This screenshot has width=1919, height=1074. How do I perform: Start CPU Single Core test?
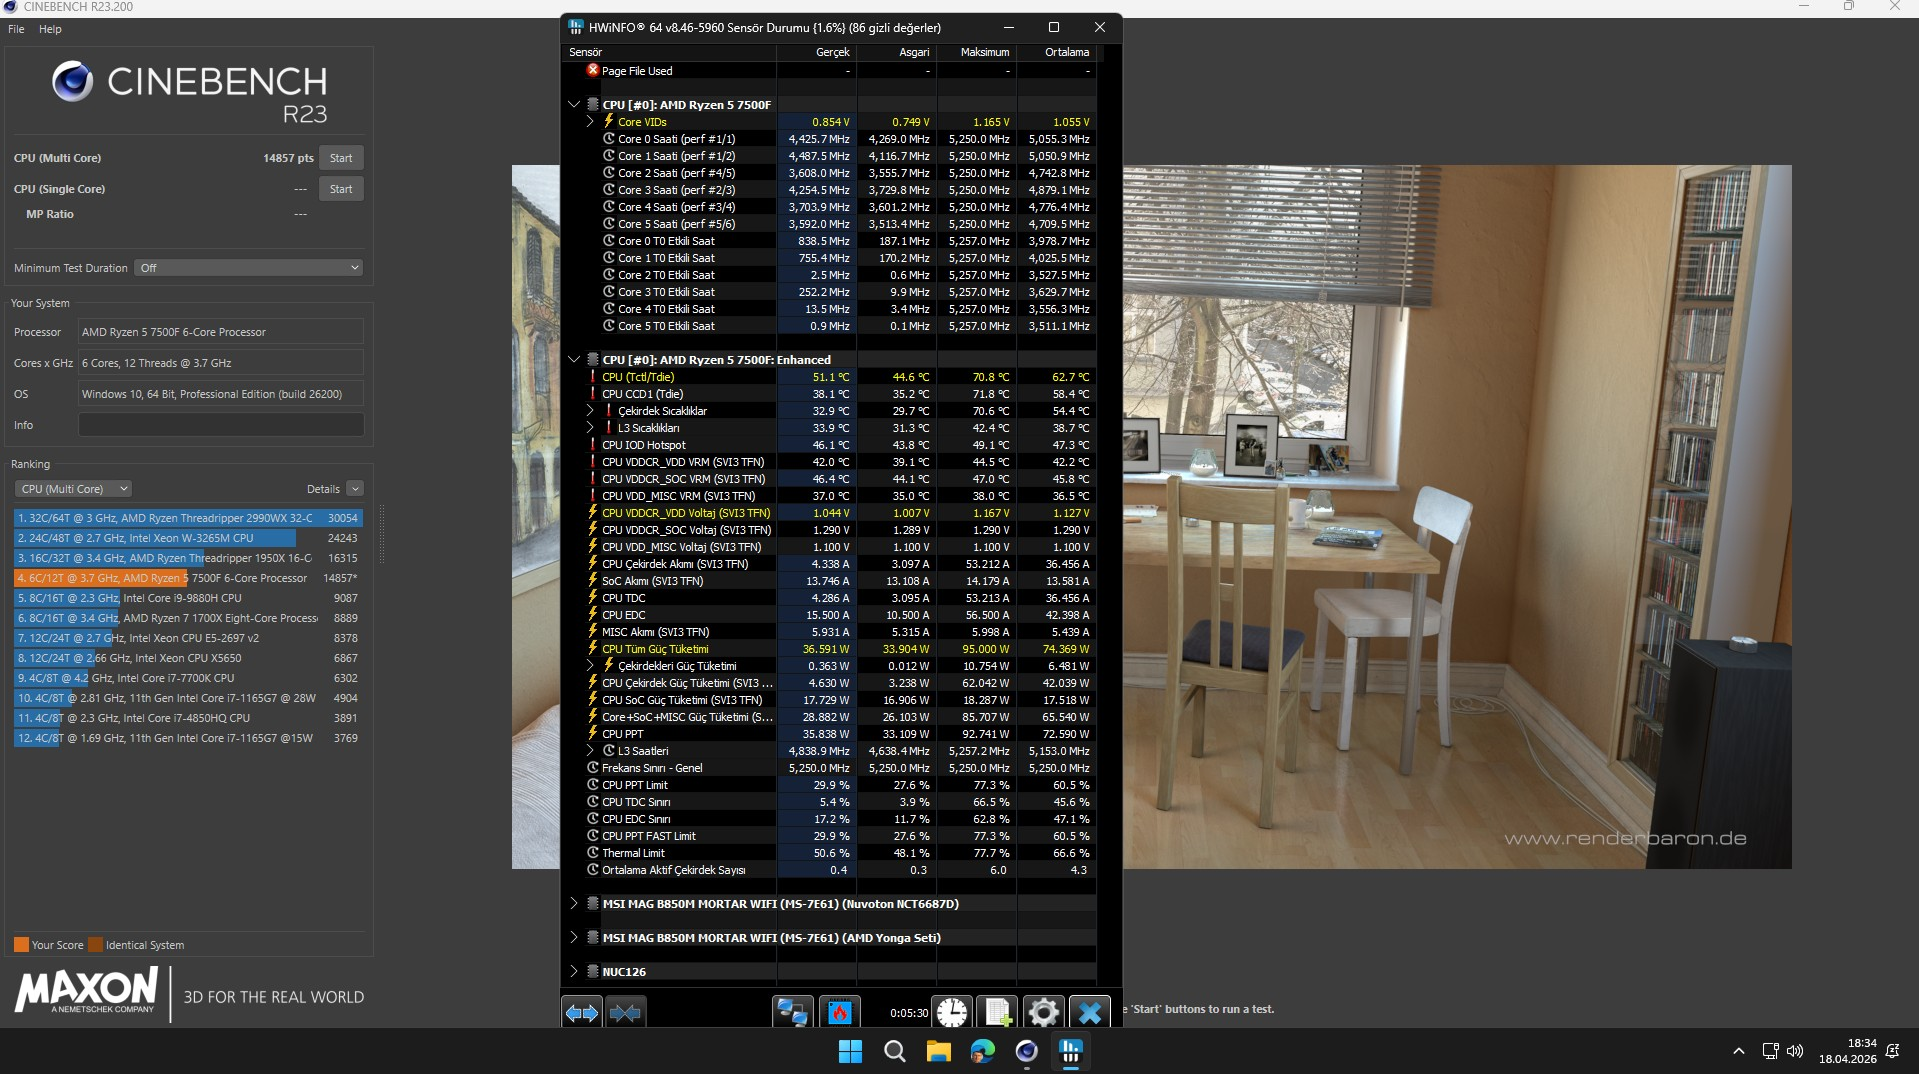(341, 189)
